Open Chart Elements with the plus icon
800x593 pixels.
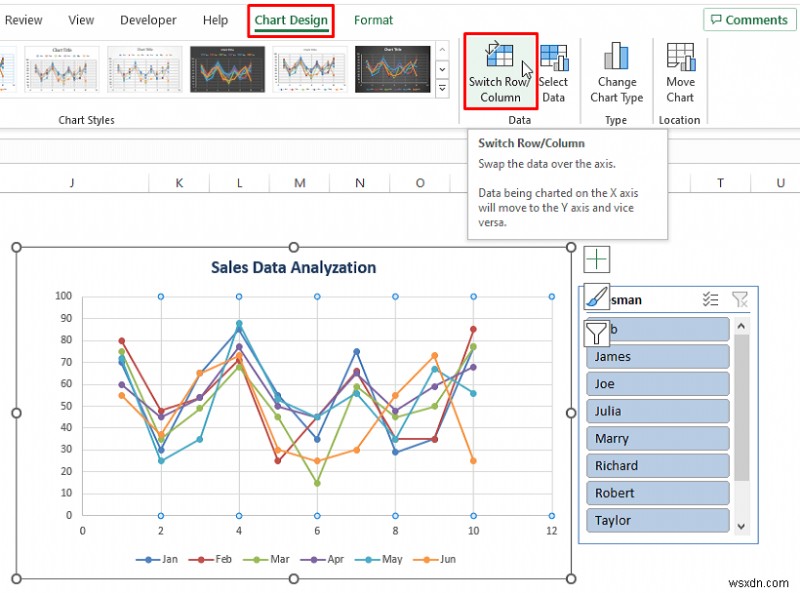click(596, 259)
